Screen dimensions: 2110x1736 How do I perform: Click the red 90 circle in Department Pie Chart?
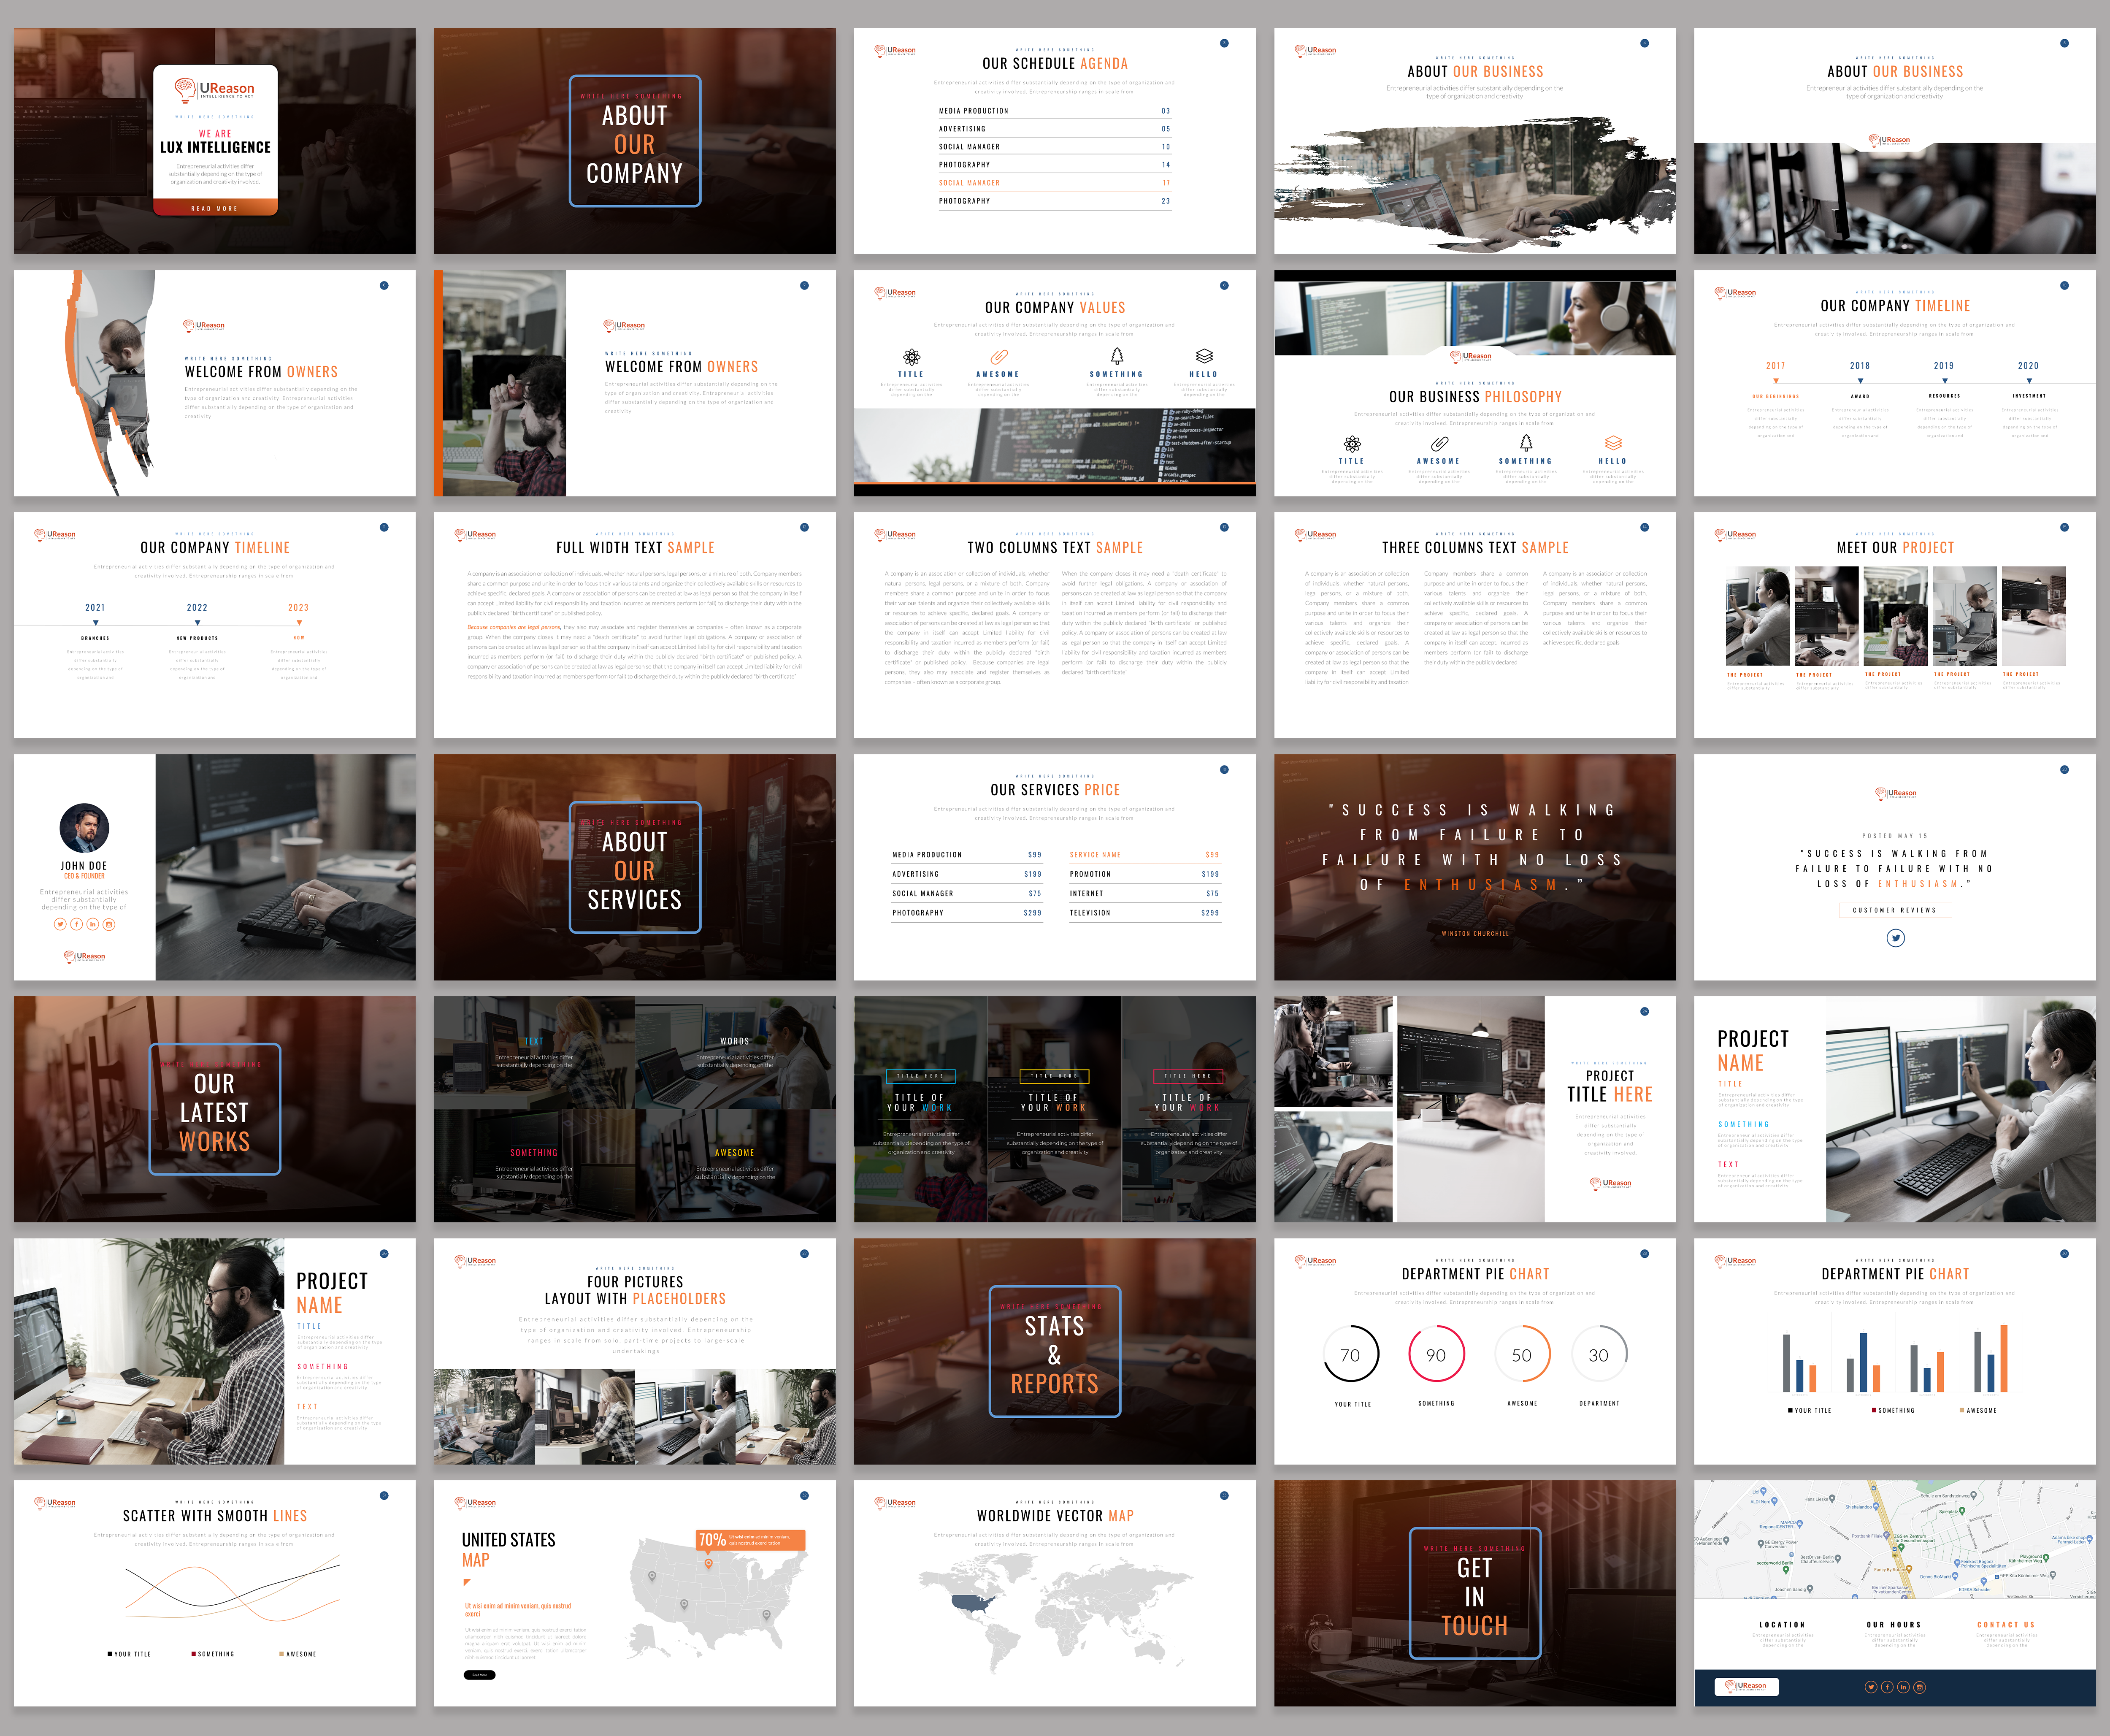point(1436,1355)
